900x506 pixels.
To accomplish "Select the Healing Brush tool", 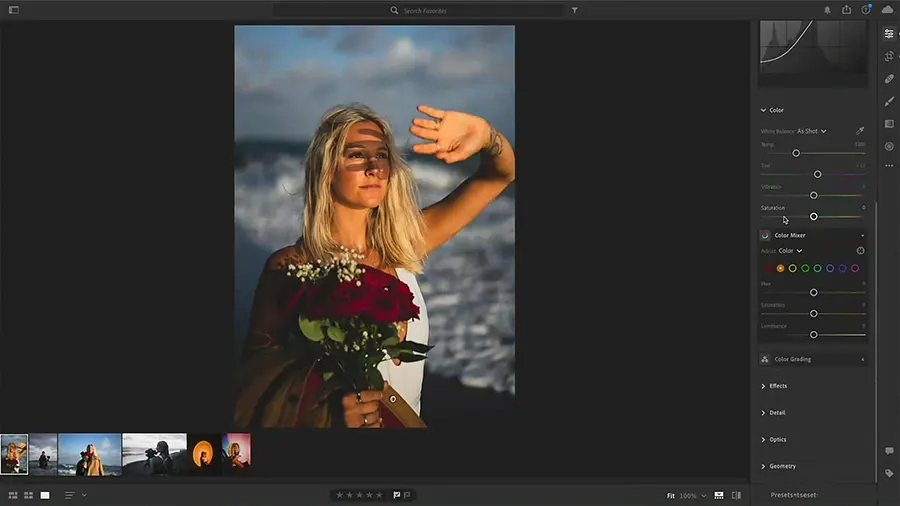I will 889,78.
